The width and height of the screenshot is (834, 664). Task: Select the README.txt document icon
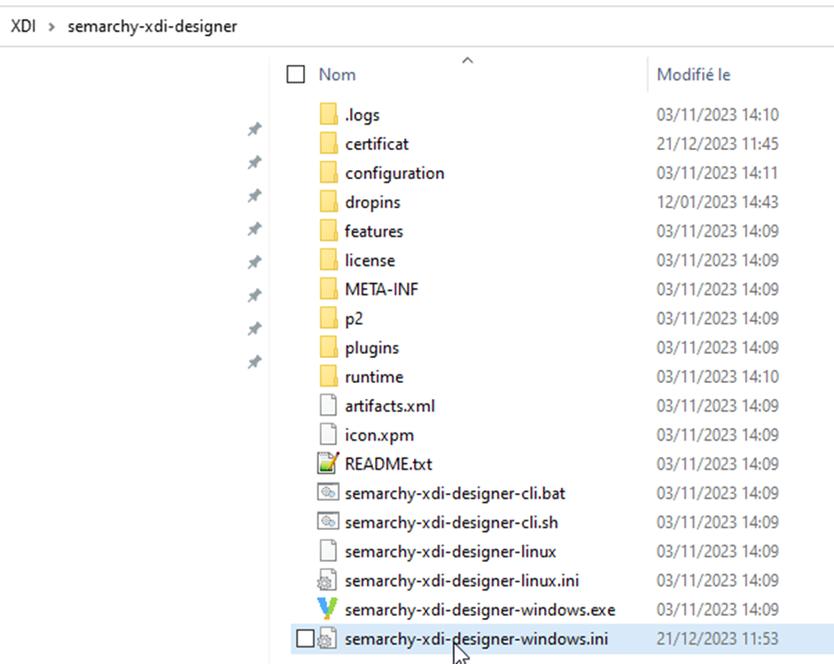(x=327, y=463)
